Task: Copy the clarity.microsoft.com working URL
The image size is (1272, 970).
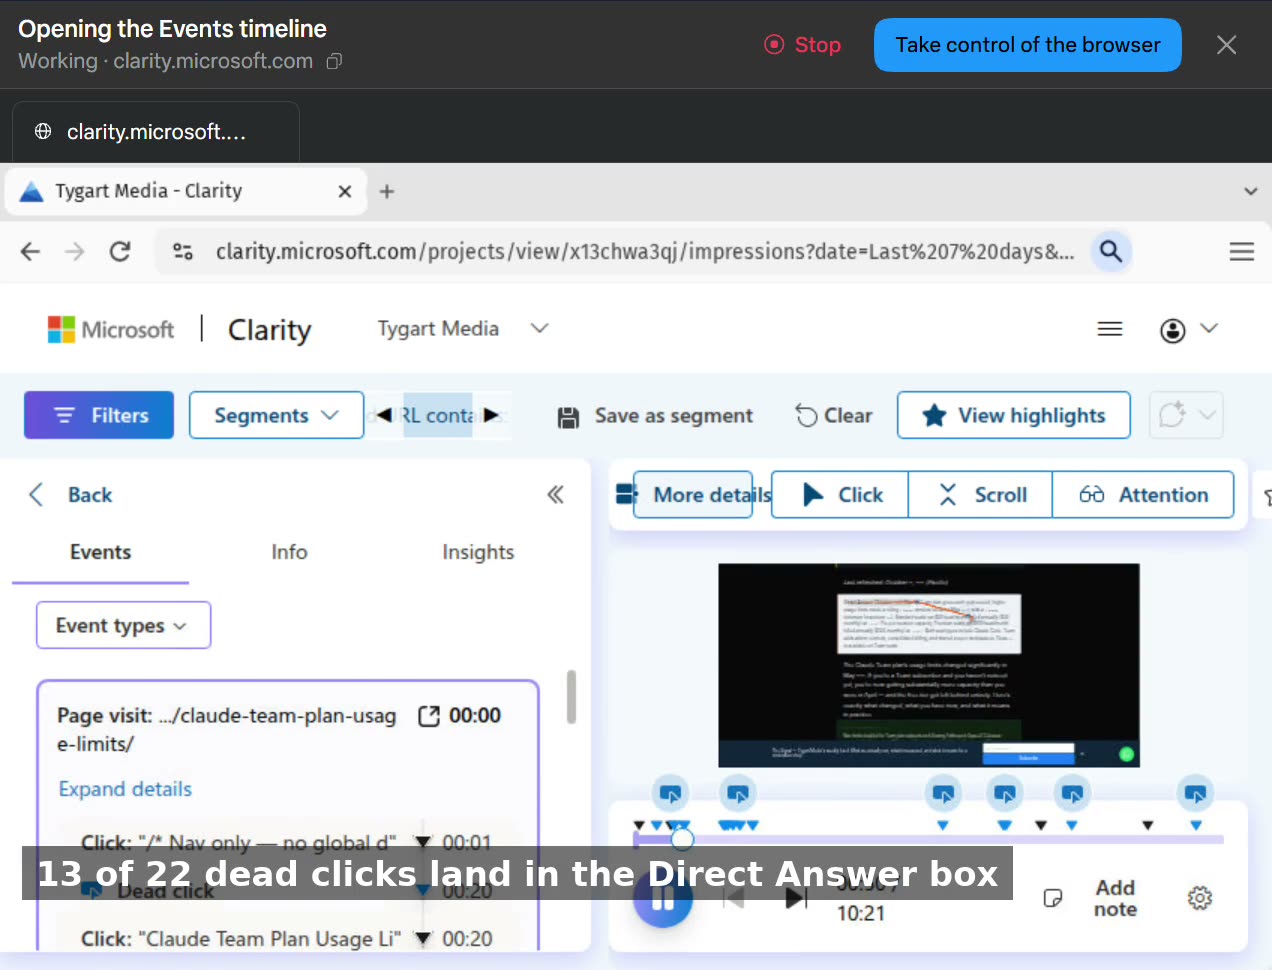Action: 335,61
